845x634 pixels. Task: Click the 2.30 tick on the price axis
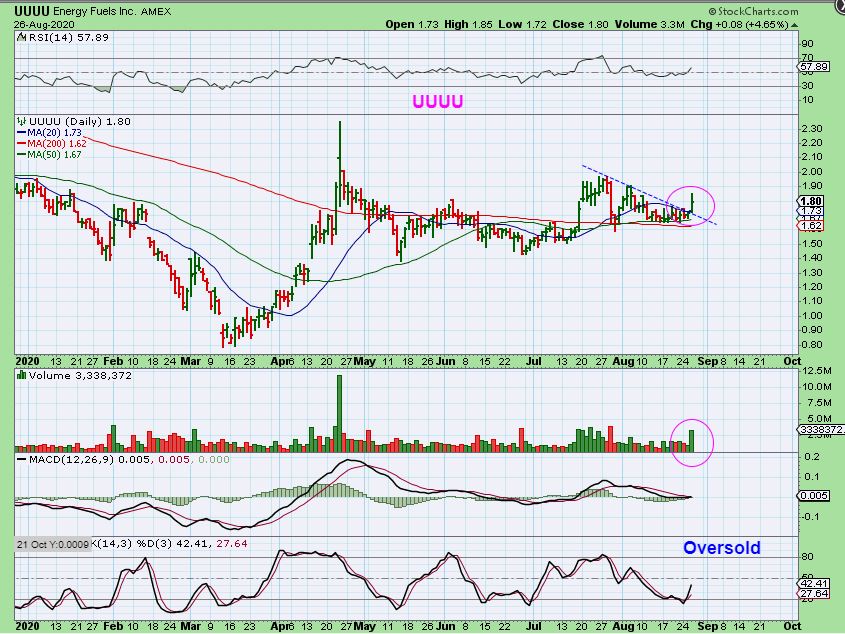coord(813,128)
